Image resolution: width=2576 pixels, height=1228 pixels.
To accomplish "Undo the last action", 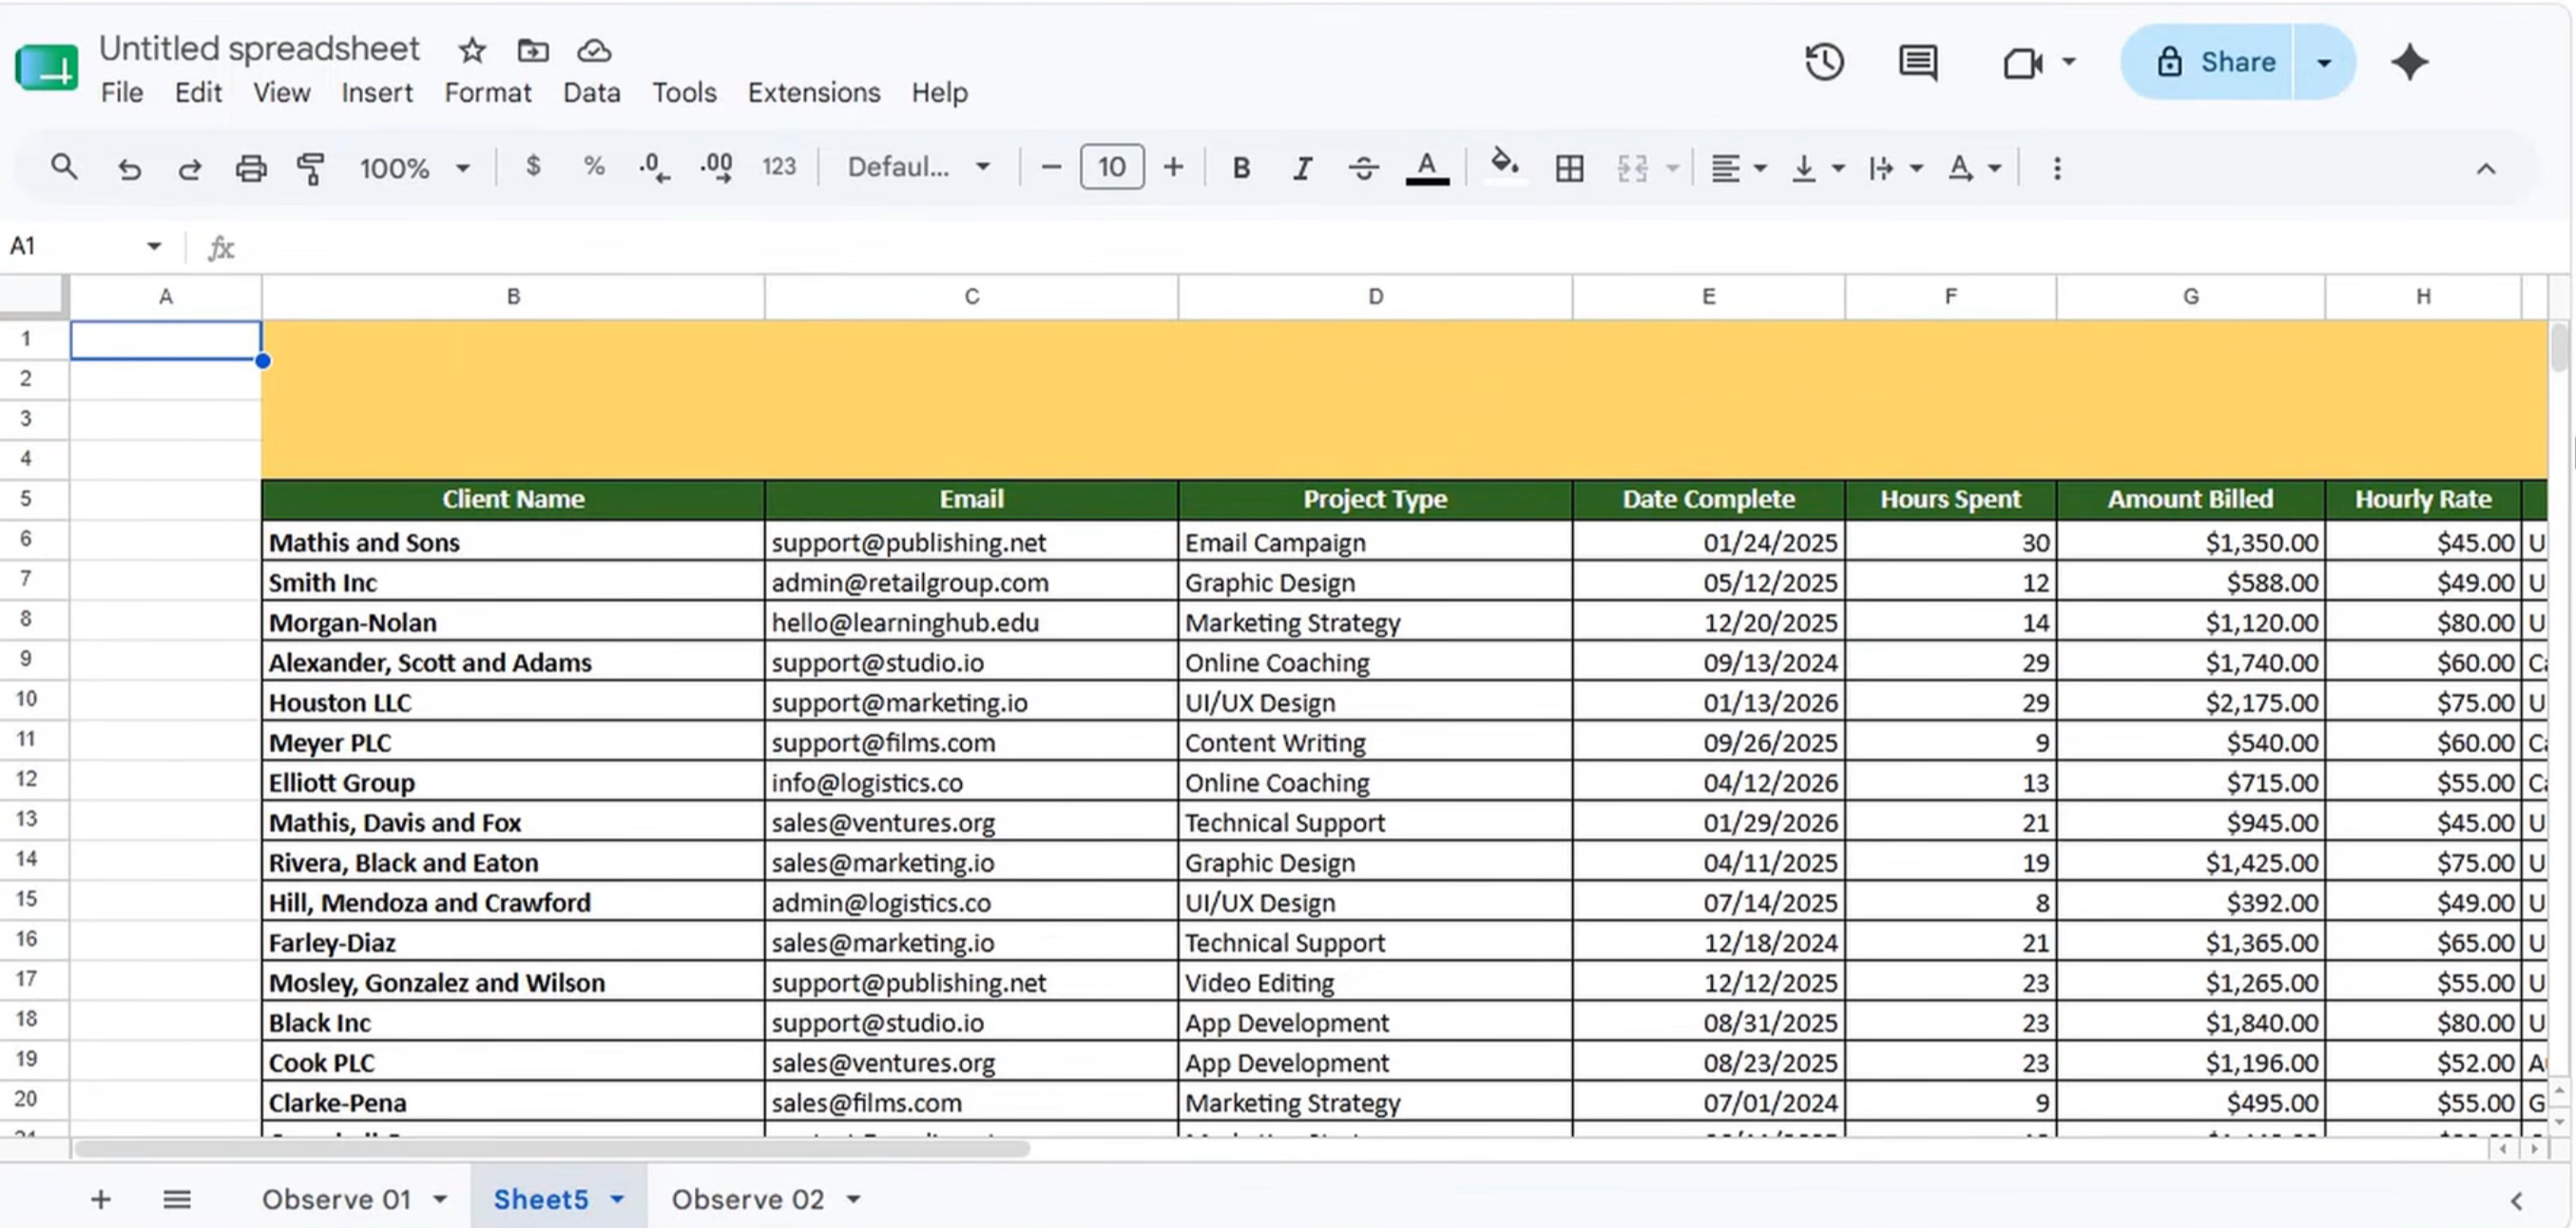I will tap(129, 168).
